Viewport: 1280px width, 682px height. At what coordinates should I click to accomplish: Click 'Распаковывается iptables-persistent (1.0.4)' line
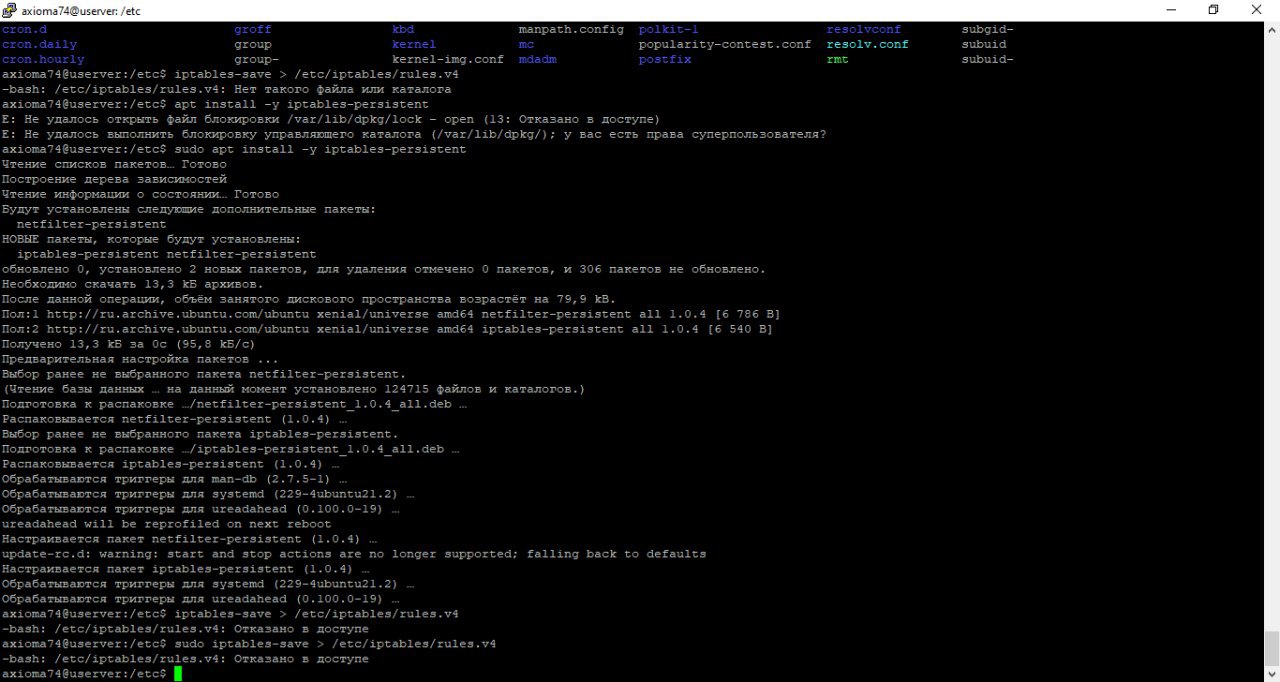click(x=170, y=464)
